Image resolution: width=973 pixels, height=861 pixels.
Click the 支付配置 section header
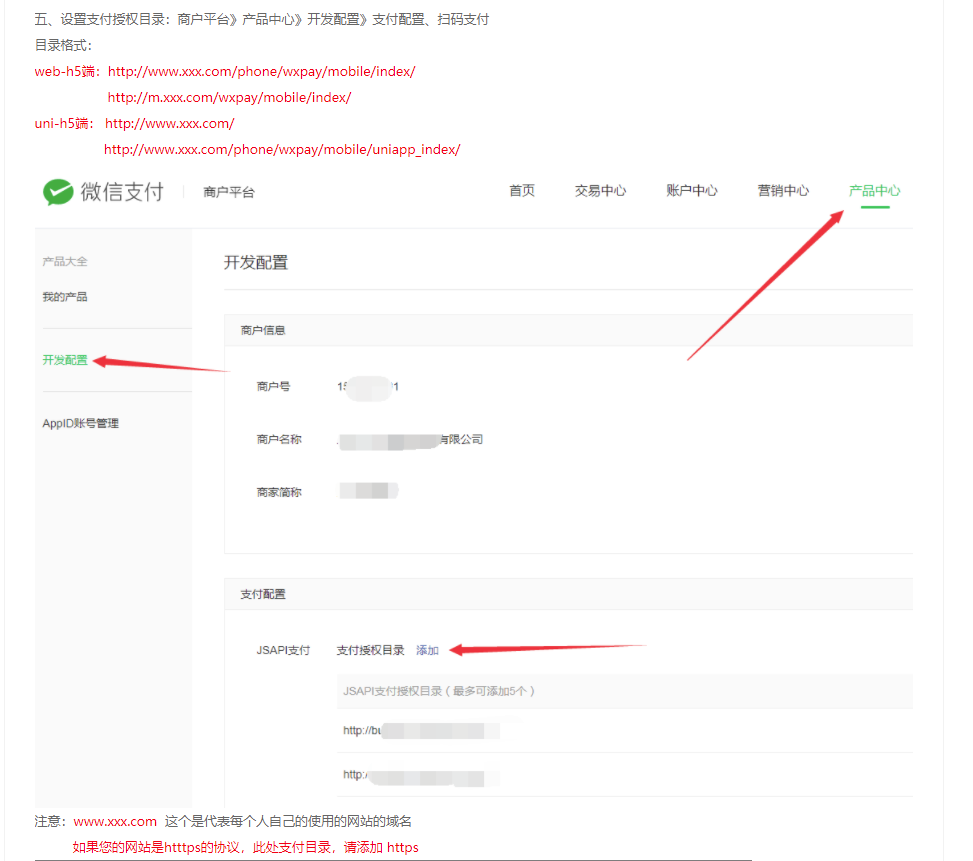(262, 594)
